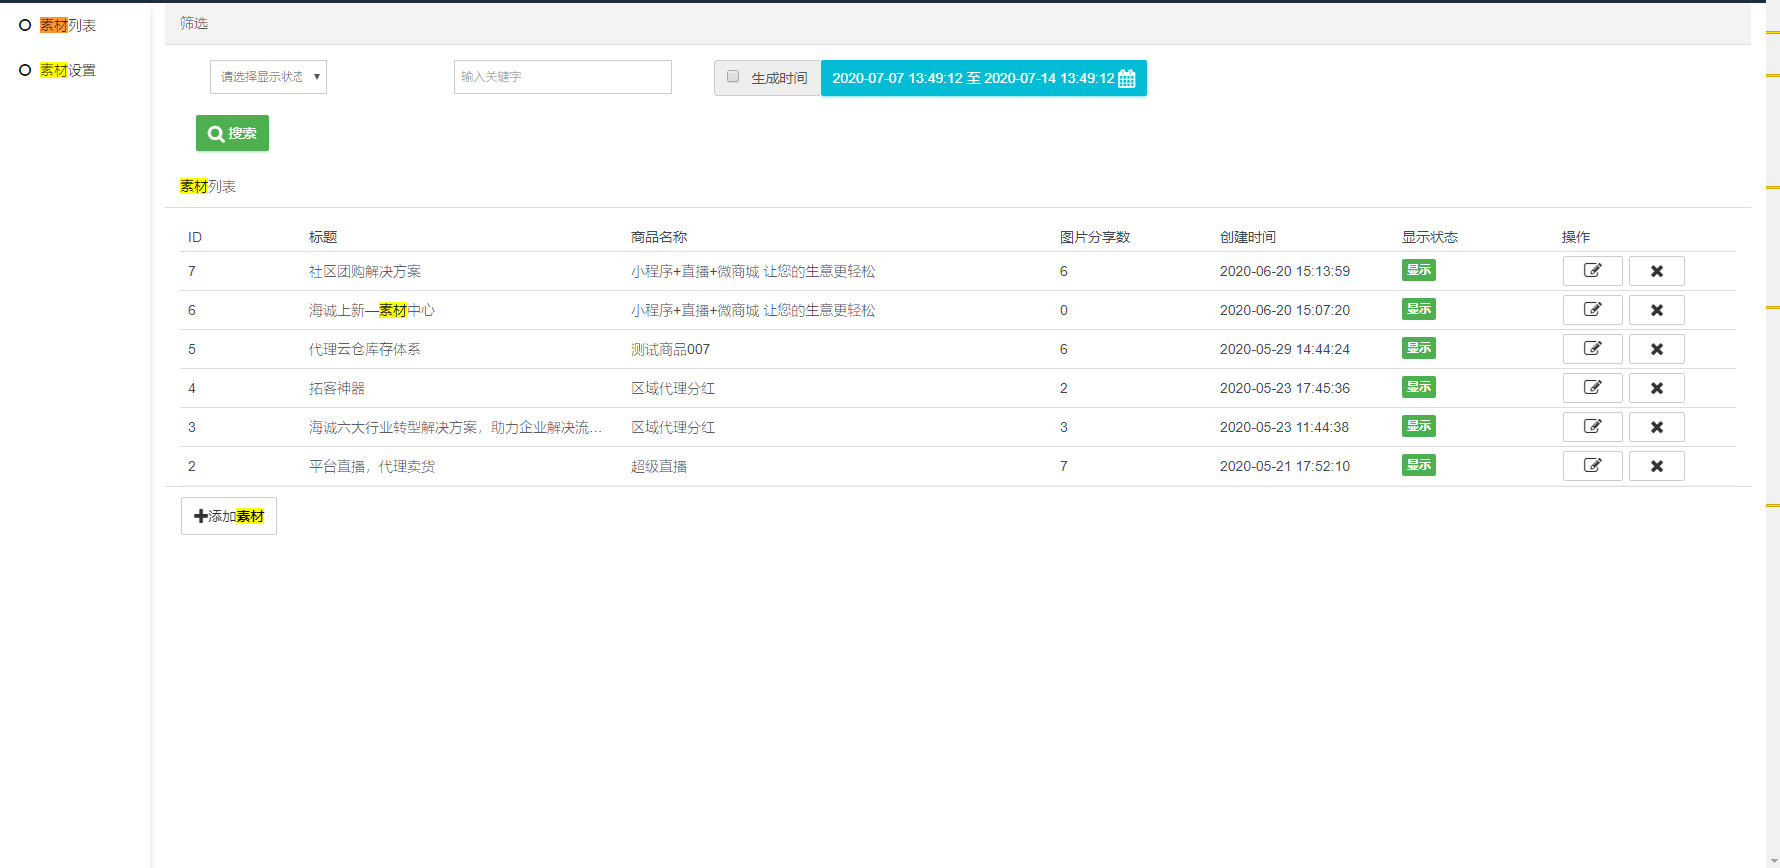Open the link 海诚六大行业转型解决方案

[455, 427]
